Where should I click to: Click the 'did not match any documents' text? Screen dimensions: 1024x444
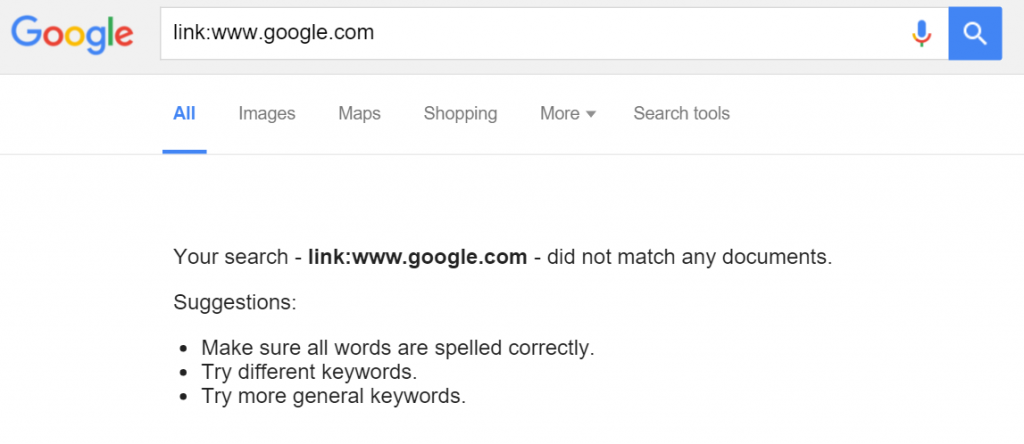(689, 257)
